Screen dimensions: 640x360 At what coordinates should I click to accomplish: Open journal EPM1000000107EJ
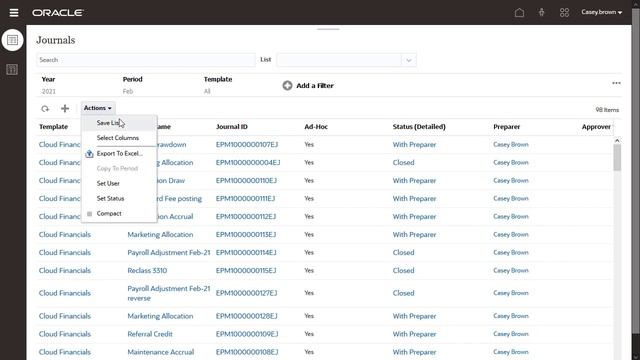coord(247,144)
